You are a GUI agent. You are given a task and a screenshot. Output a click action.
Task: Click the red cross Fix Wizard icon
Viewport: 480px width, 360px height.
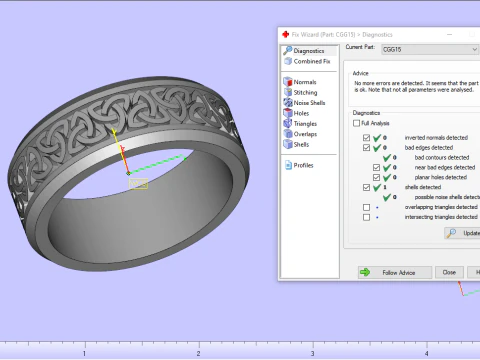286,34
